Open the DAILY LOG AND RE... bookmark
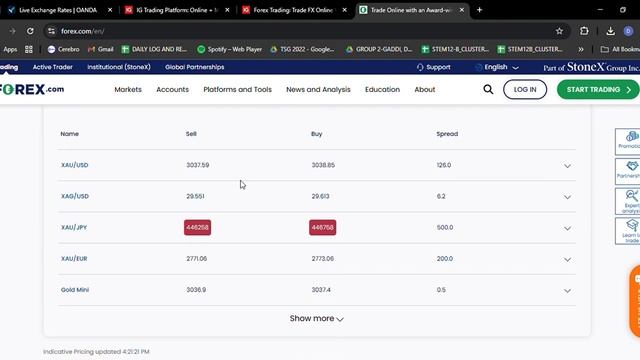Viewport: 640px width, 360px height. (x=154, y=49)
